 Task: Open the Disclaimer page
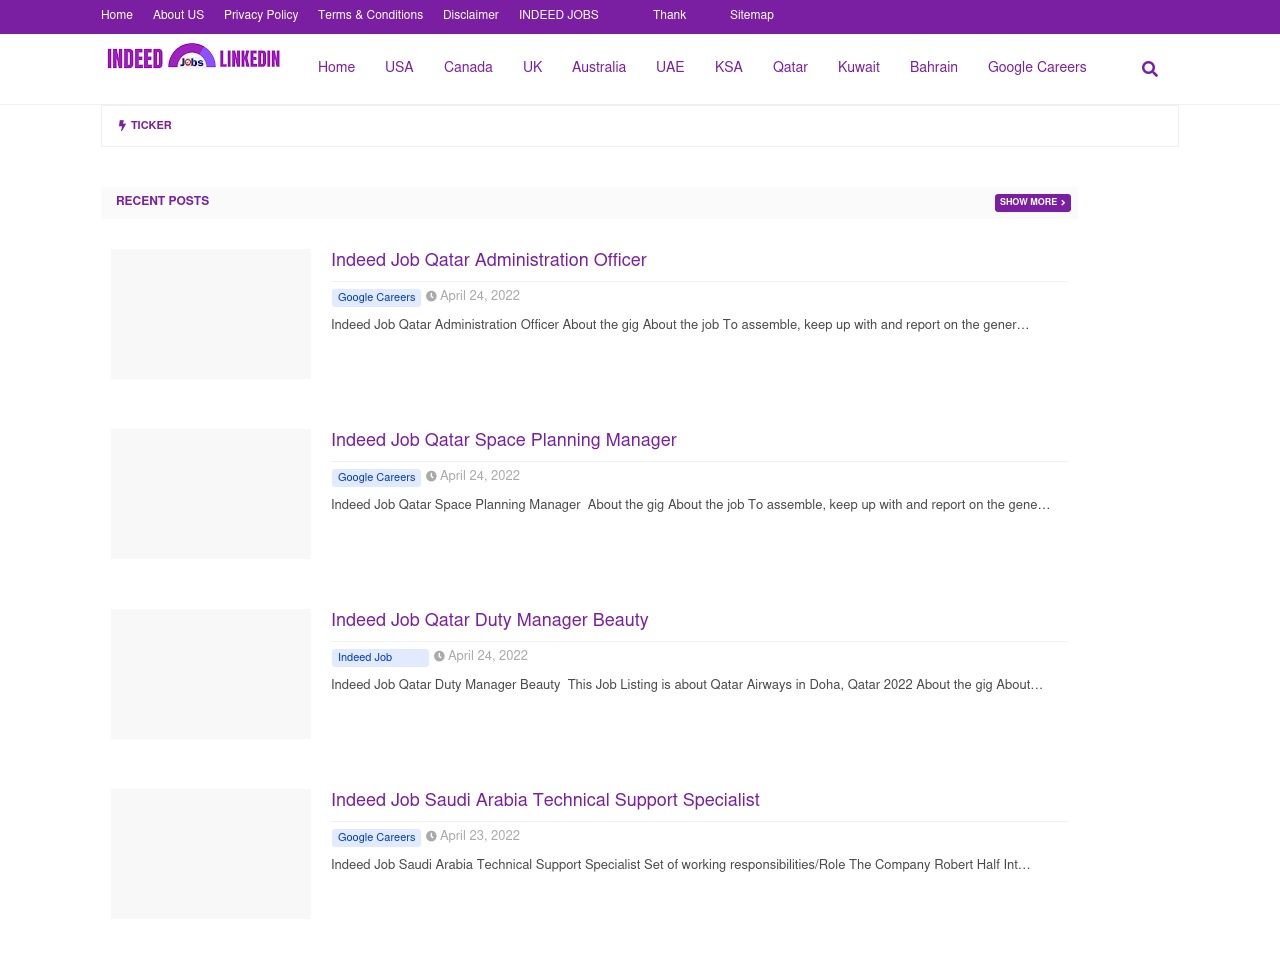pos(471,15)
